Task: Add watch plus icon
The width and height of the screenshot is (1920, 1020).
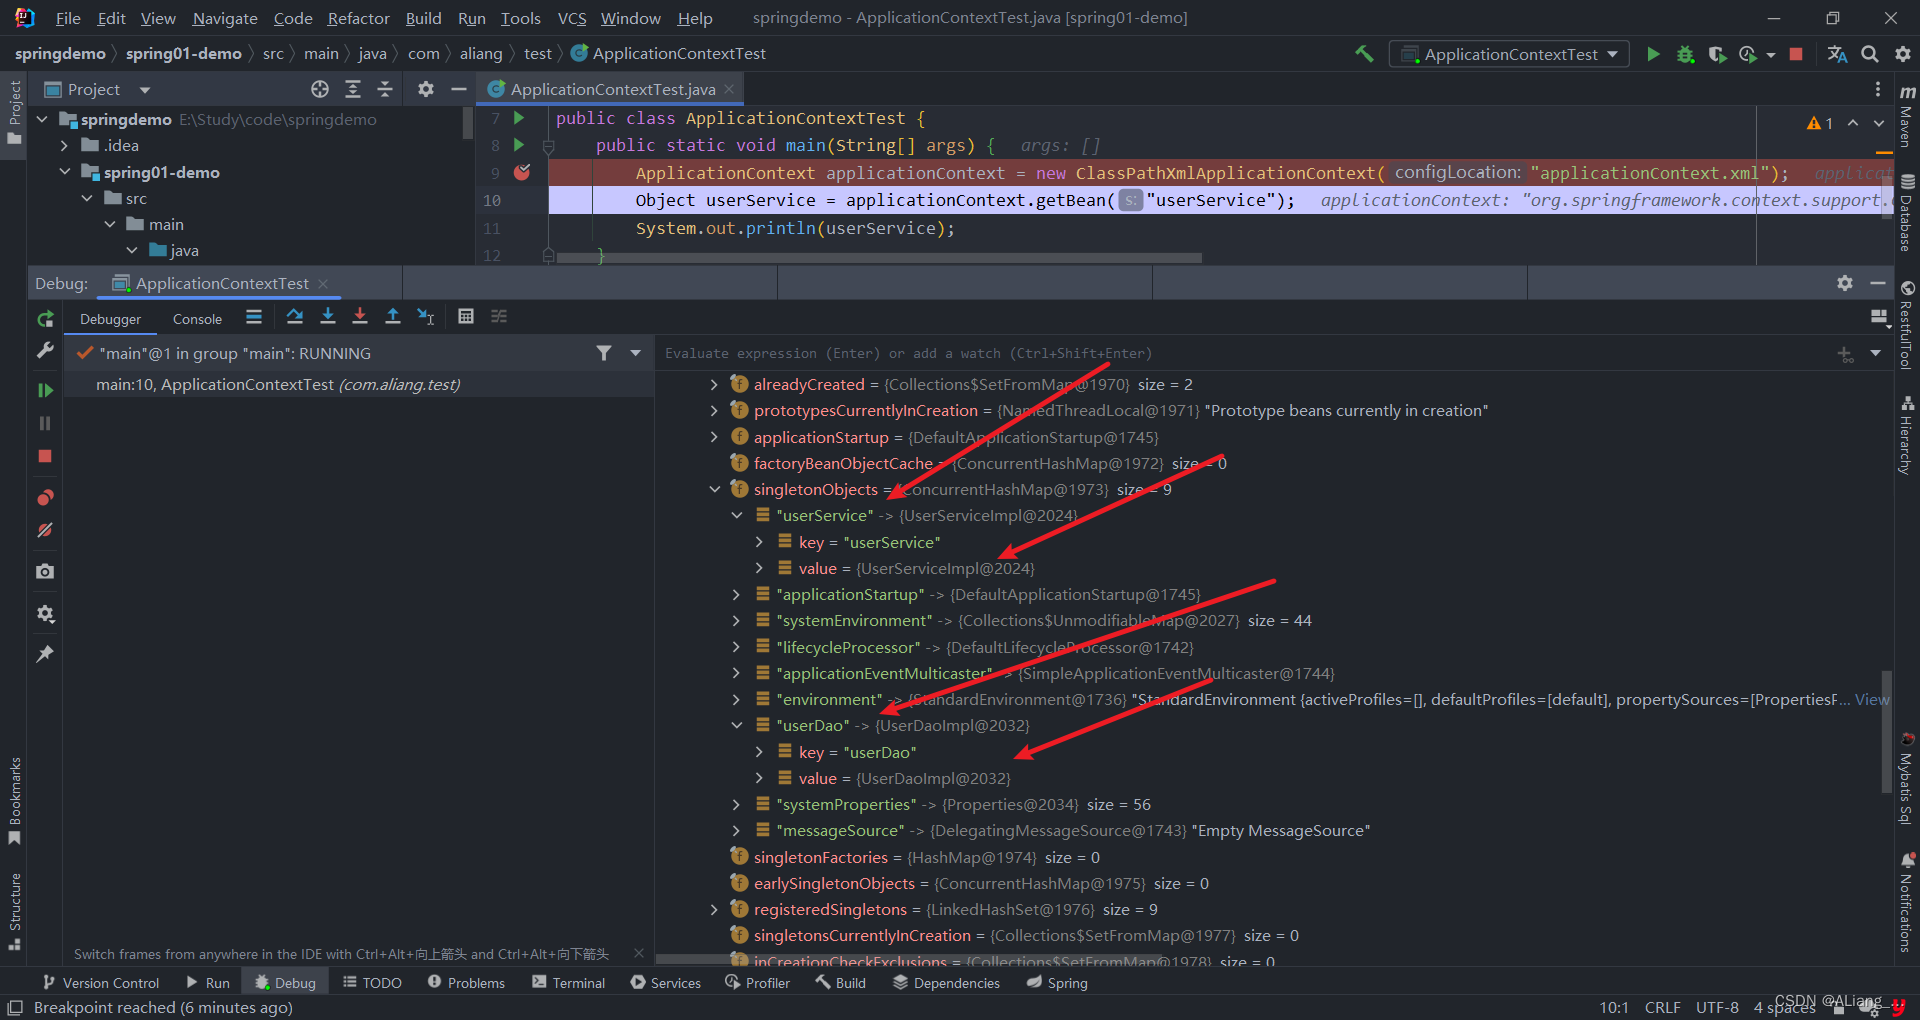Action: point(1844,354)
